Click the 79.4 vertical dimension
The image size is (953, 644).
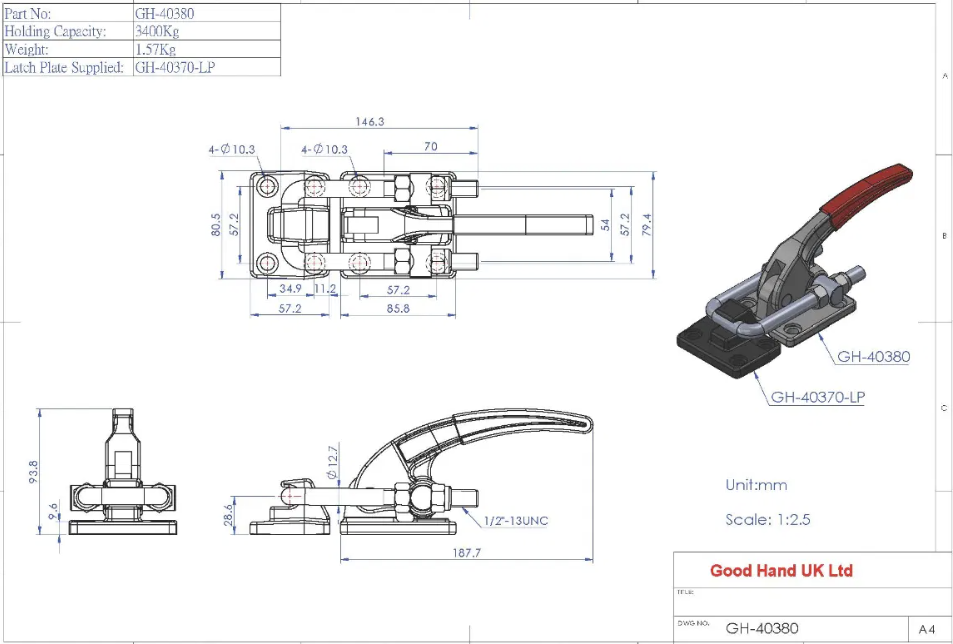pos(646,224)
